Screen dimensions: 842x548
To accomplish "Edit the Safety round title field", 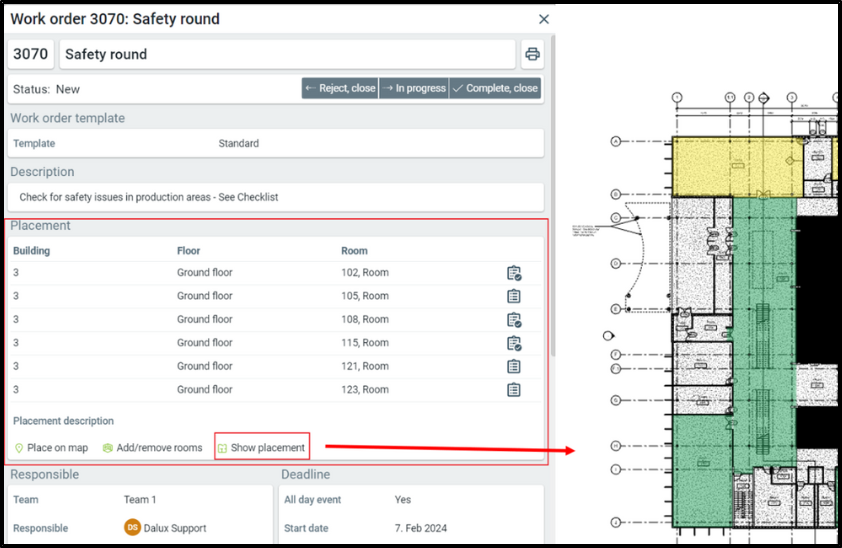I will tap(288, 54).
